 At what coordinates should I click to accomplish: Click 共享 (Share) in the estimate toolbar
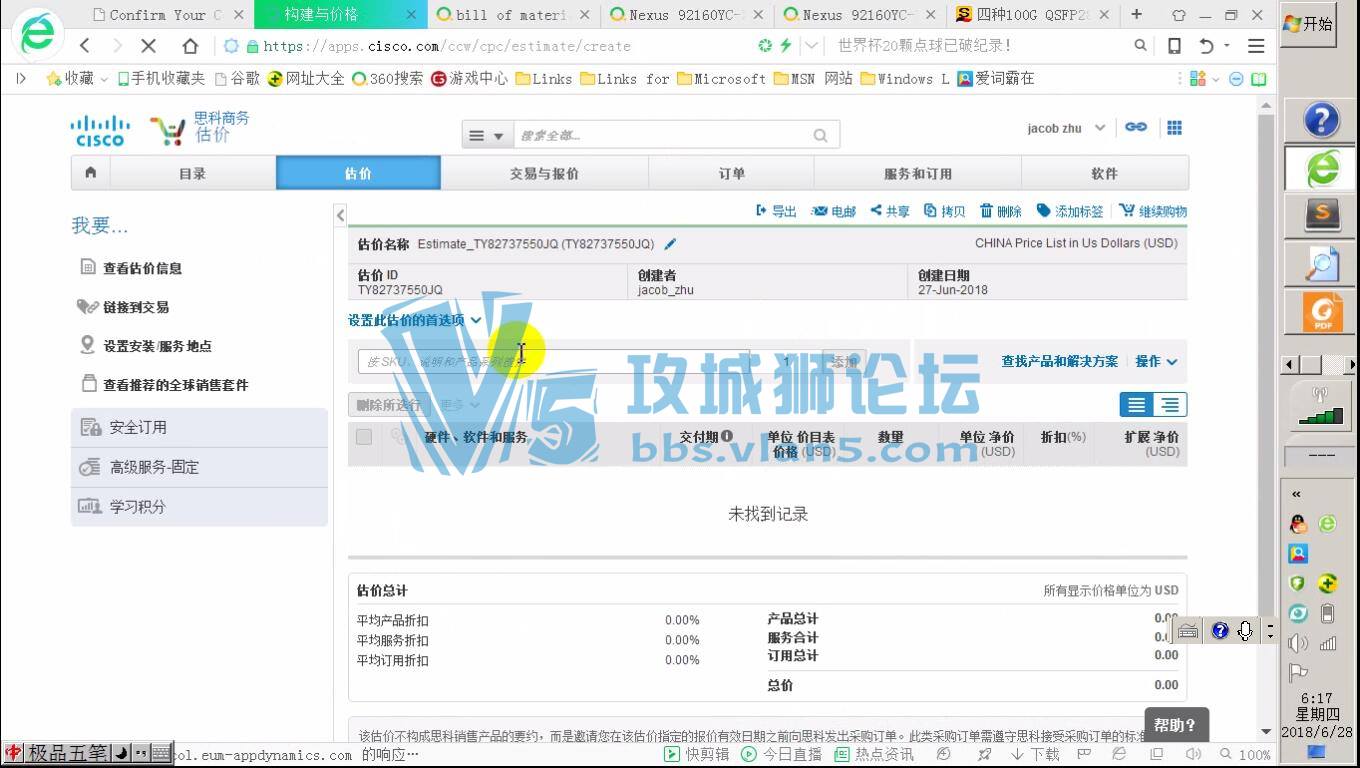click(890, 211)
